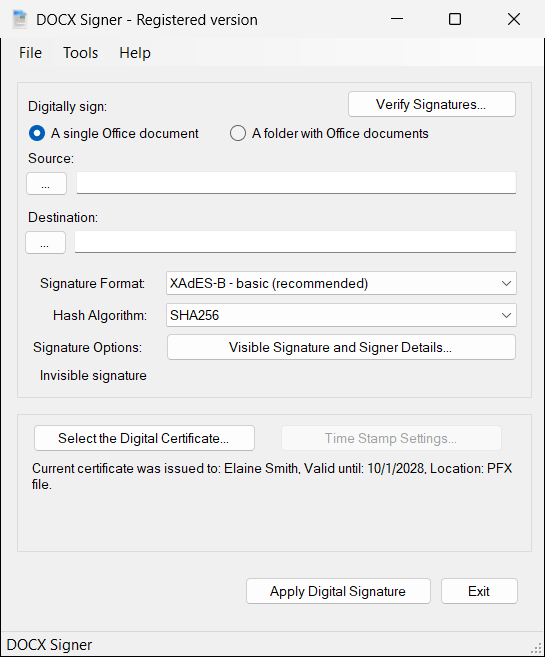Viewport: 545px width, 657px height.
Task: Browse for the Source file
Action: click(46, 184)
